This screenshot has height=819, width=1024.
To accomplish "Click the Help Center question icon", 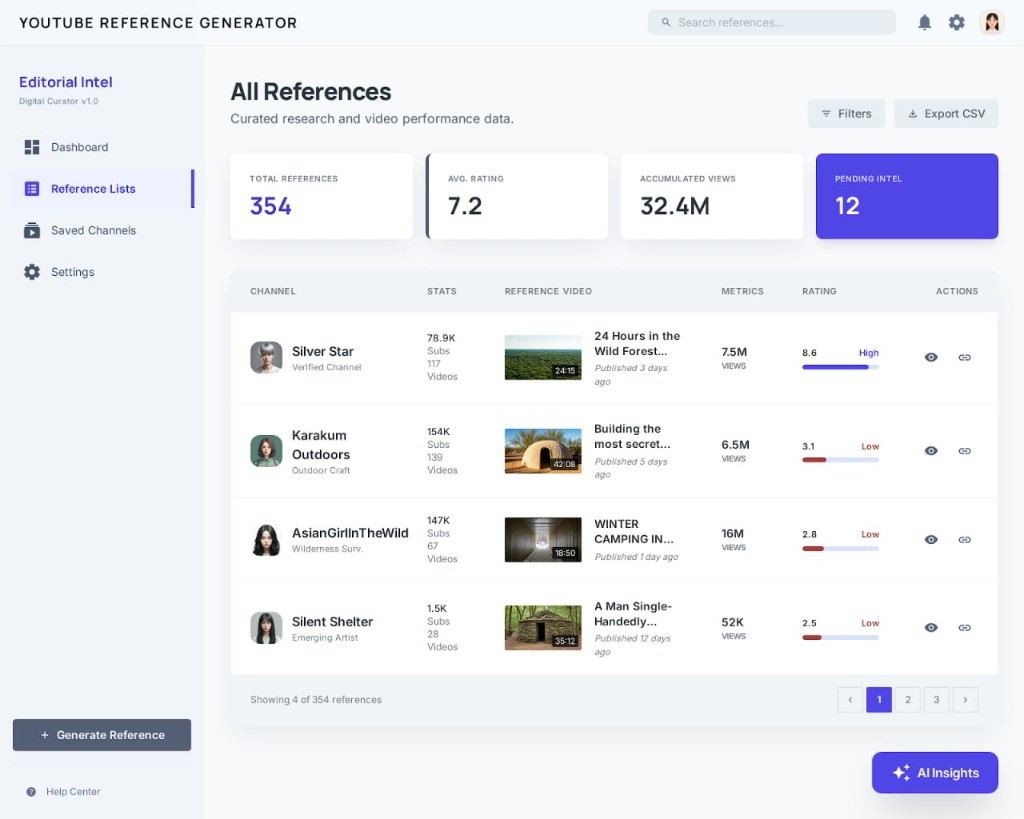I will (31, 792).
